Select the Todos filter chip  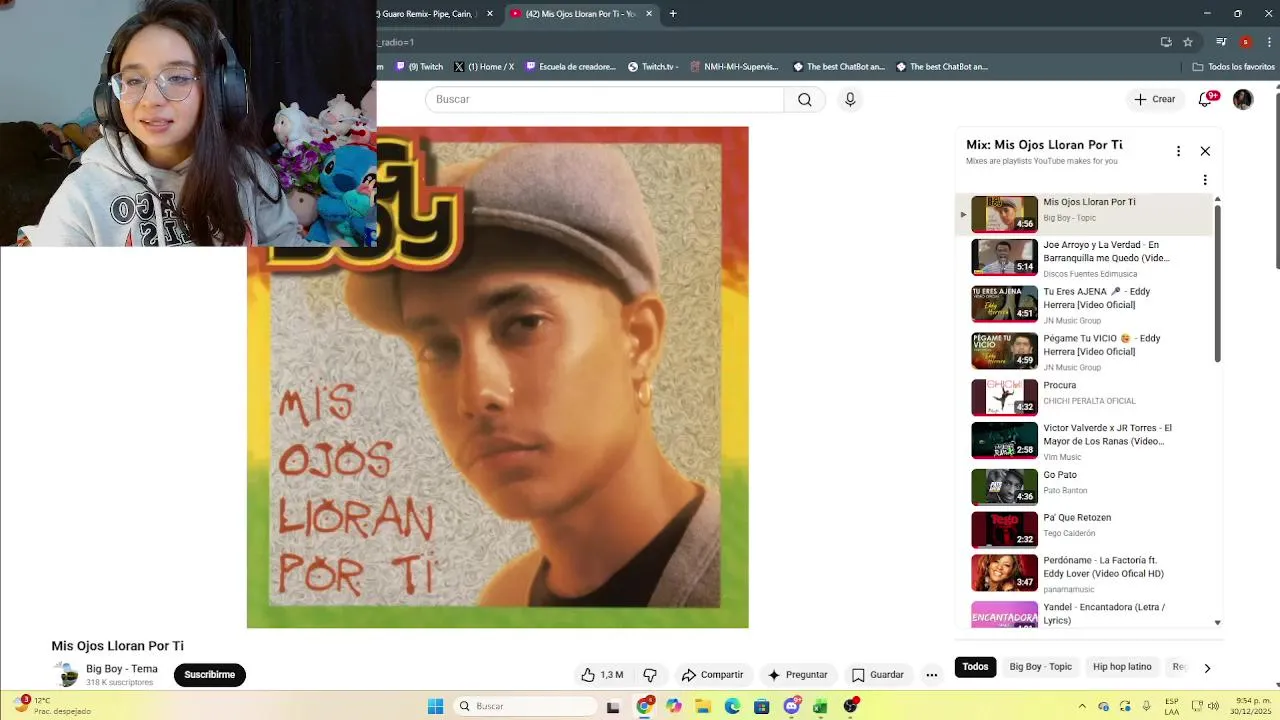tap(975, 667)
